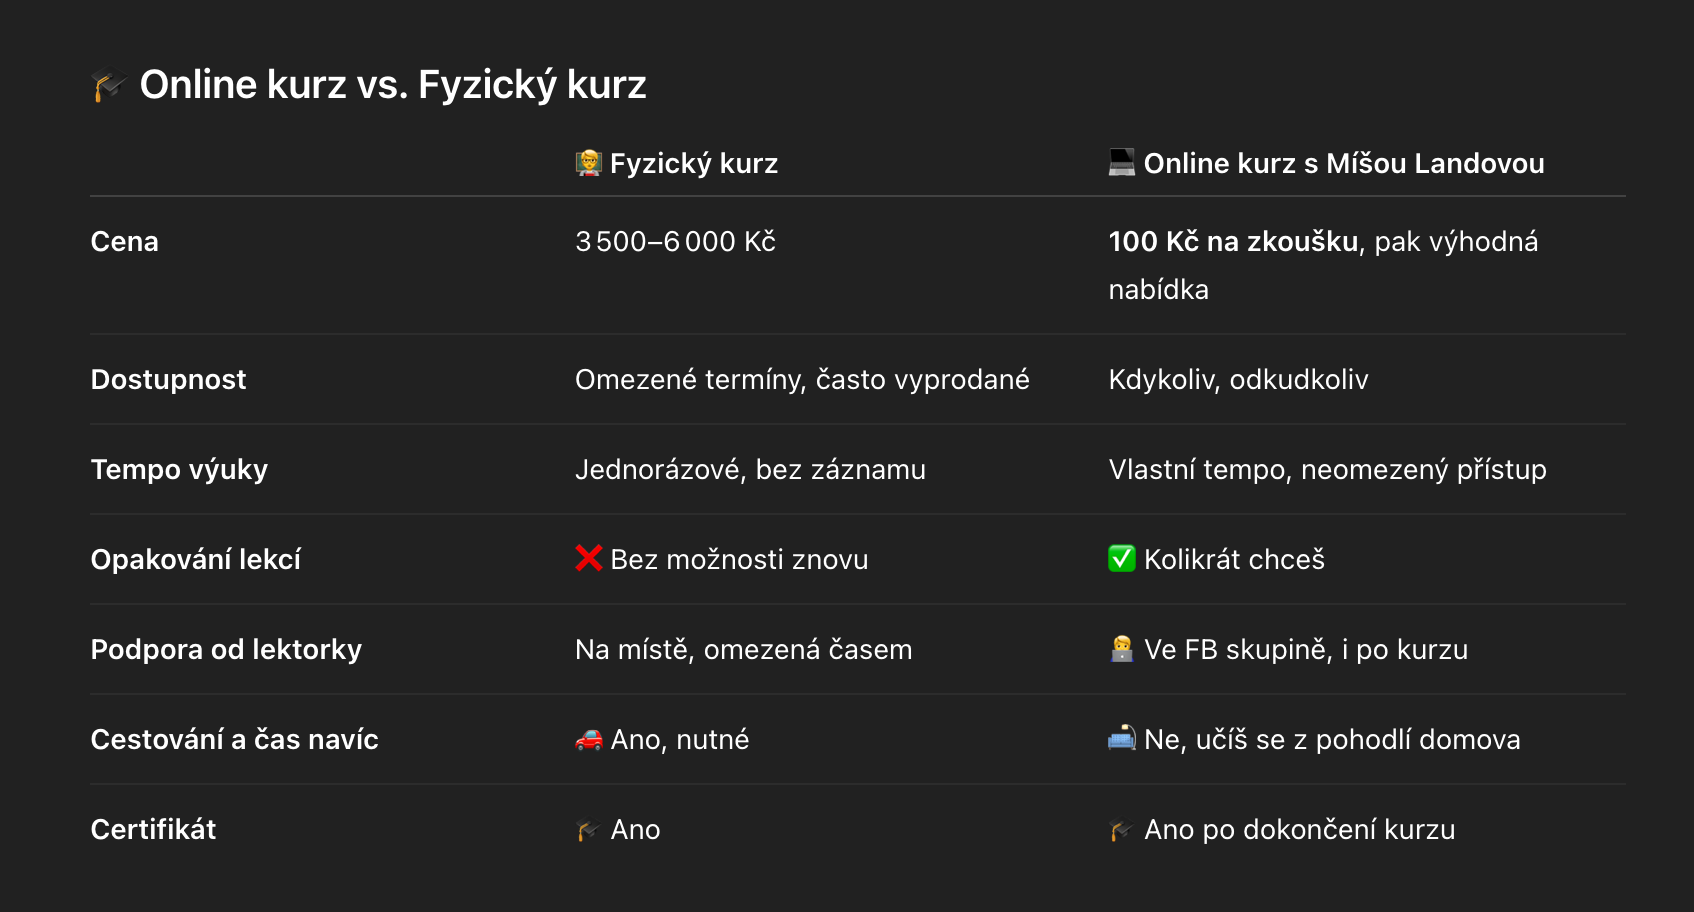The height and width of the screenshot is (912, 1694).
Task: Click the red car emoji before Ano, nutné
Action: click(x=589, y=739)
